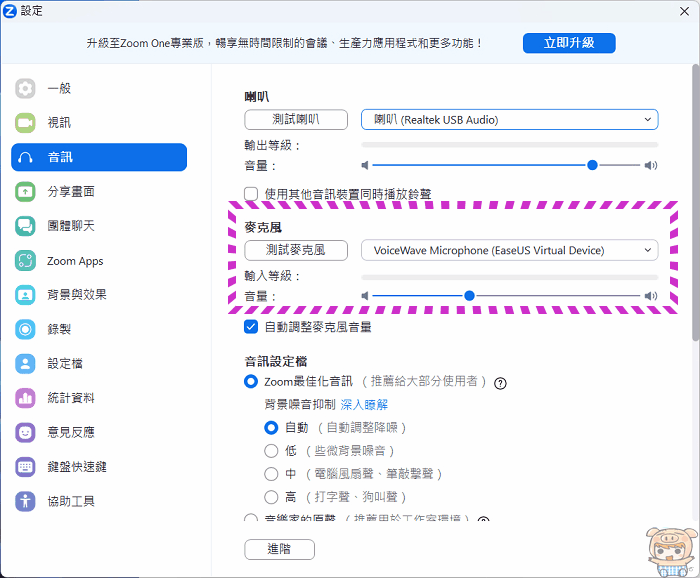Click the loud volume icon on the 麥克風 slider
Screen dimensions: 700x578
tap(651, 296)
